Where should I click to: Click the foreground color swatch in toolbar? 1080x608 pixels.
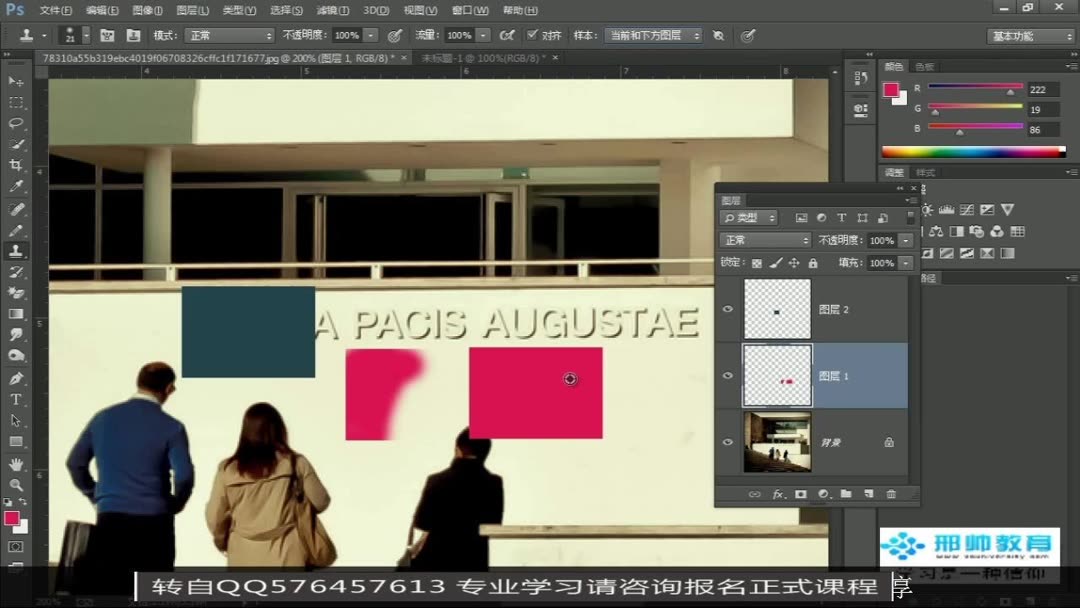tap(12, 518)
